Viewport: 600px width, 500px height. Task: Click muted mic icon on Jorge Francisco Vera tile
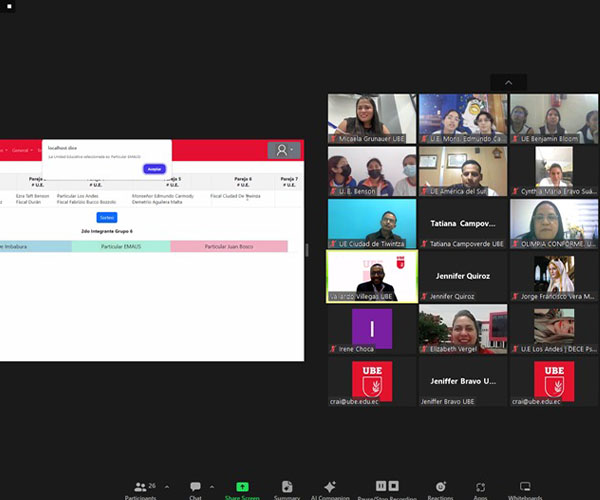(515, 296)
